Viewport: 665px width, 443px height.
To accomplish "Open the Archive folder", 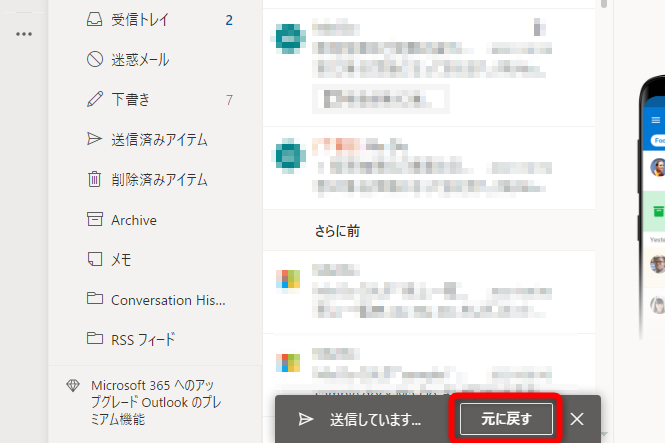I will tap(156, 220).
